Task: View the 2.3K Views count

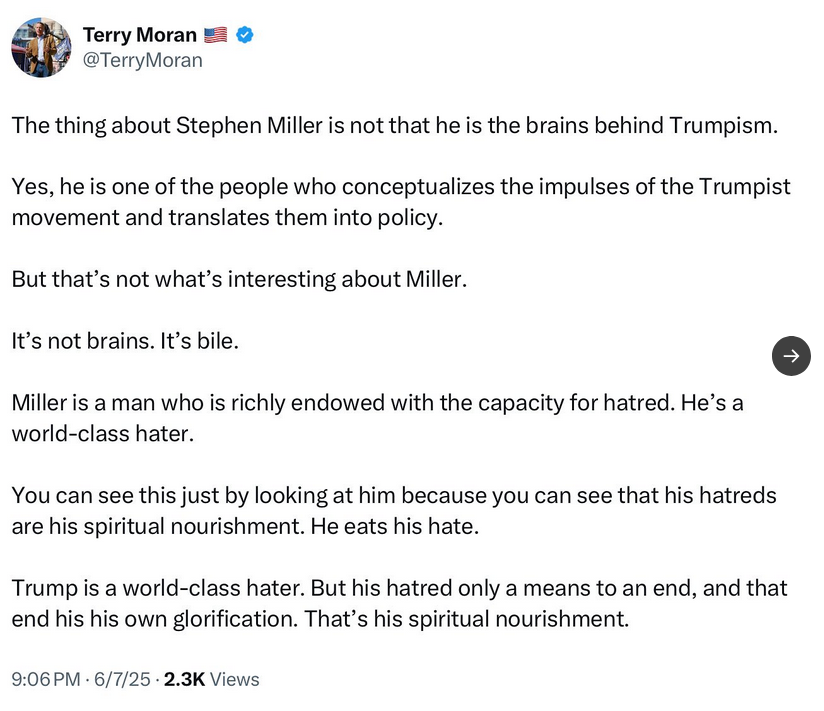Action: pos(211,679)
